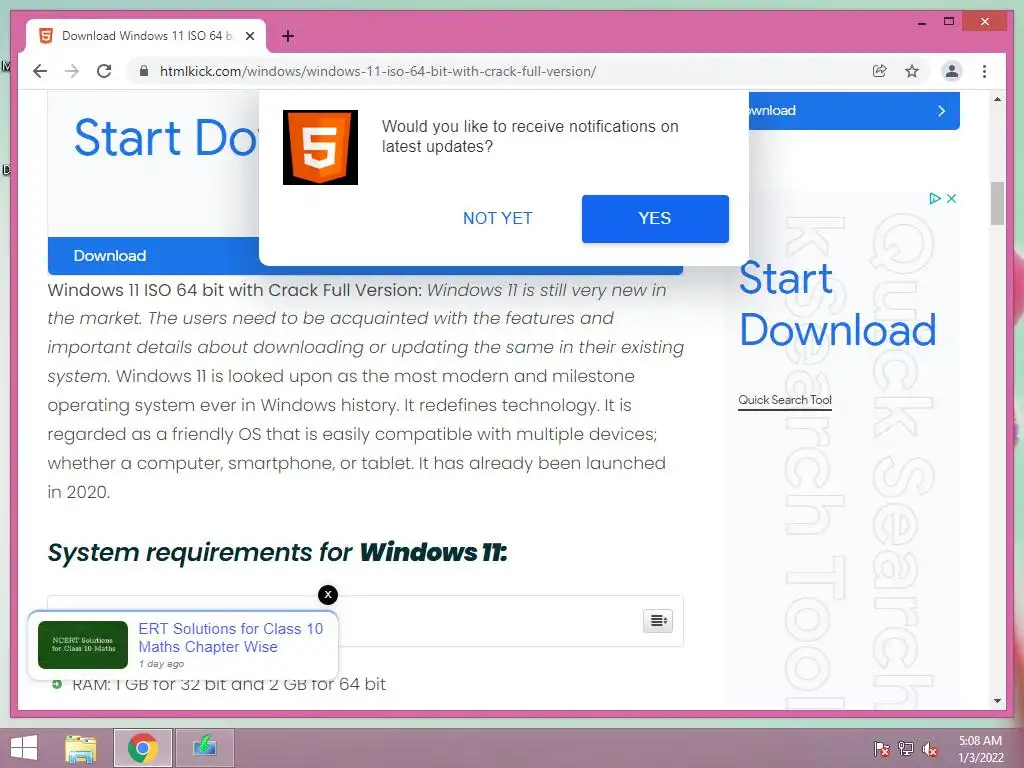This screenshot has height=768, width=1024.
Task: Click the arrow on the top-right ad button
Action: click(941, 111)
